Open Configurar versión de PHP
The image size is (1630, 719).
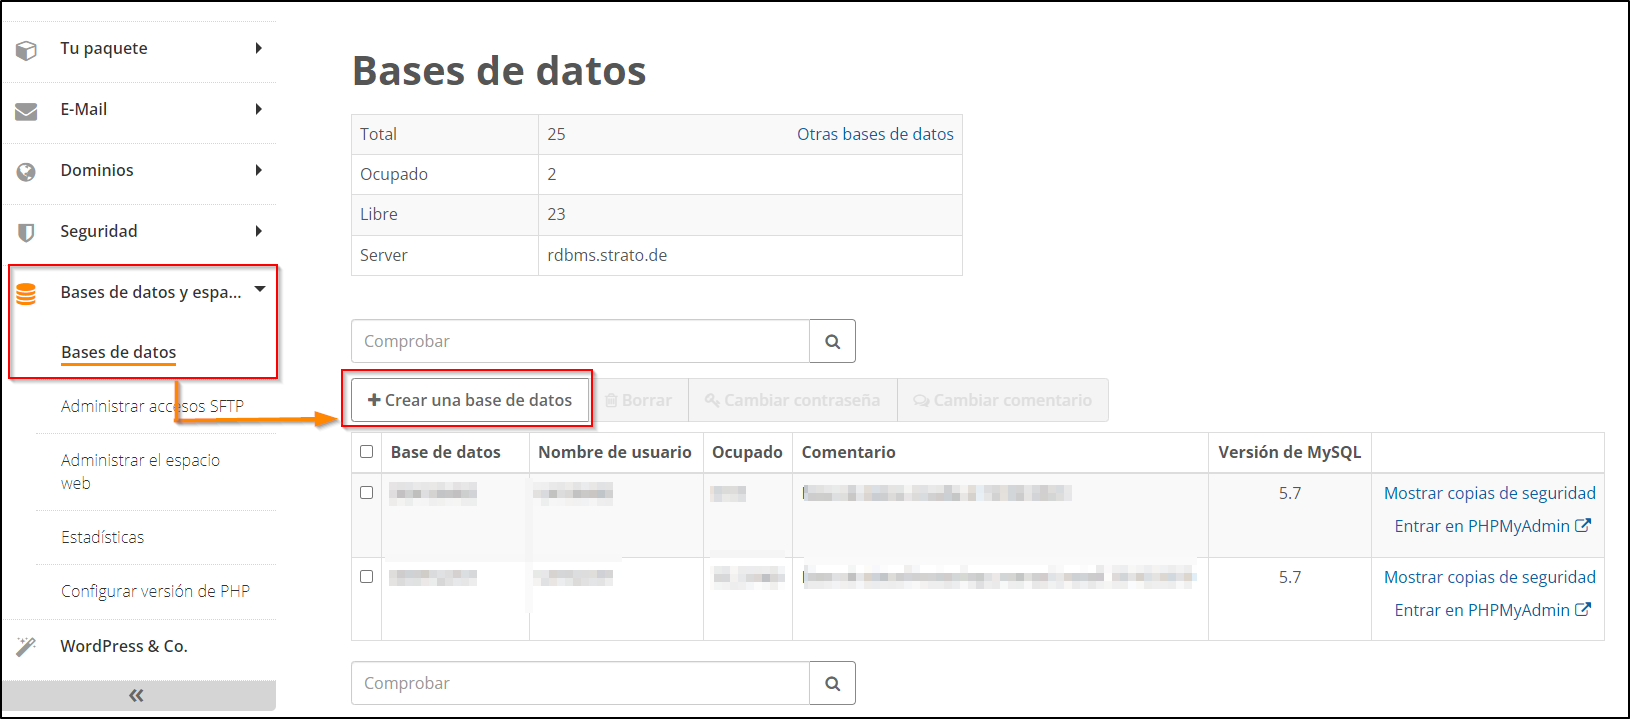point(155,591)
